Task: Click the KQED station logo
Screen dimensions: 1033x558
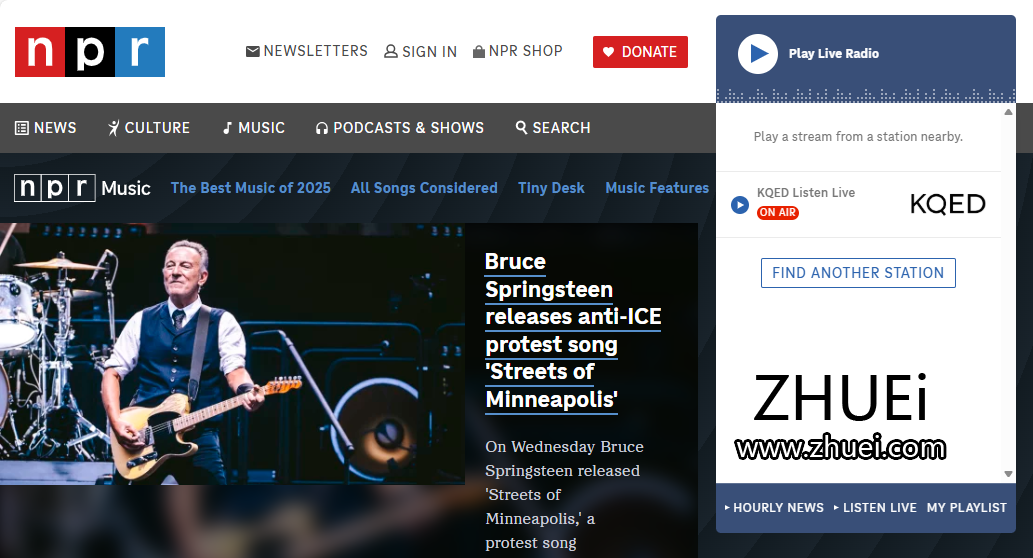Action: 947,204
